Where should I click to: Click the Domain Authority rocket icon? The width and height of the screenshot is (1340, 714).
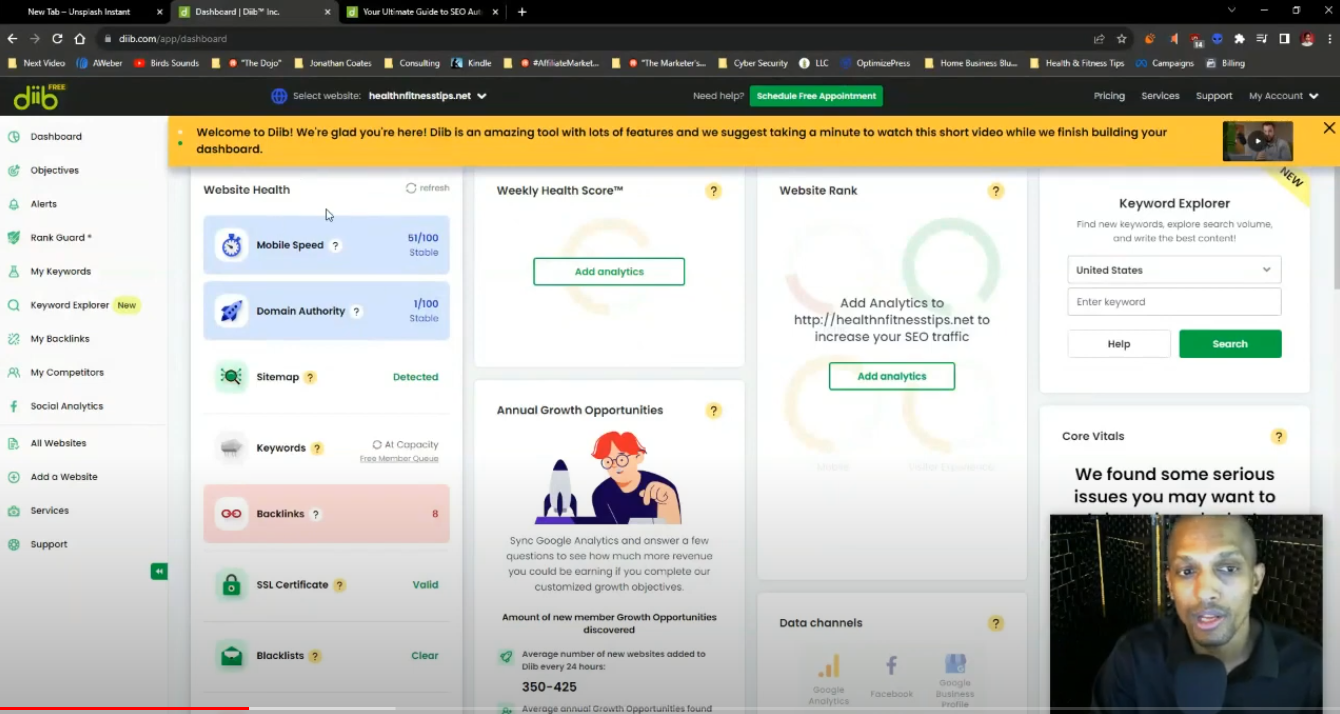(230, 310)
